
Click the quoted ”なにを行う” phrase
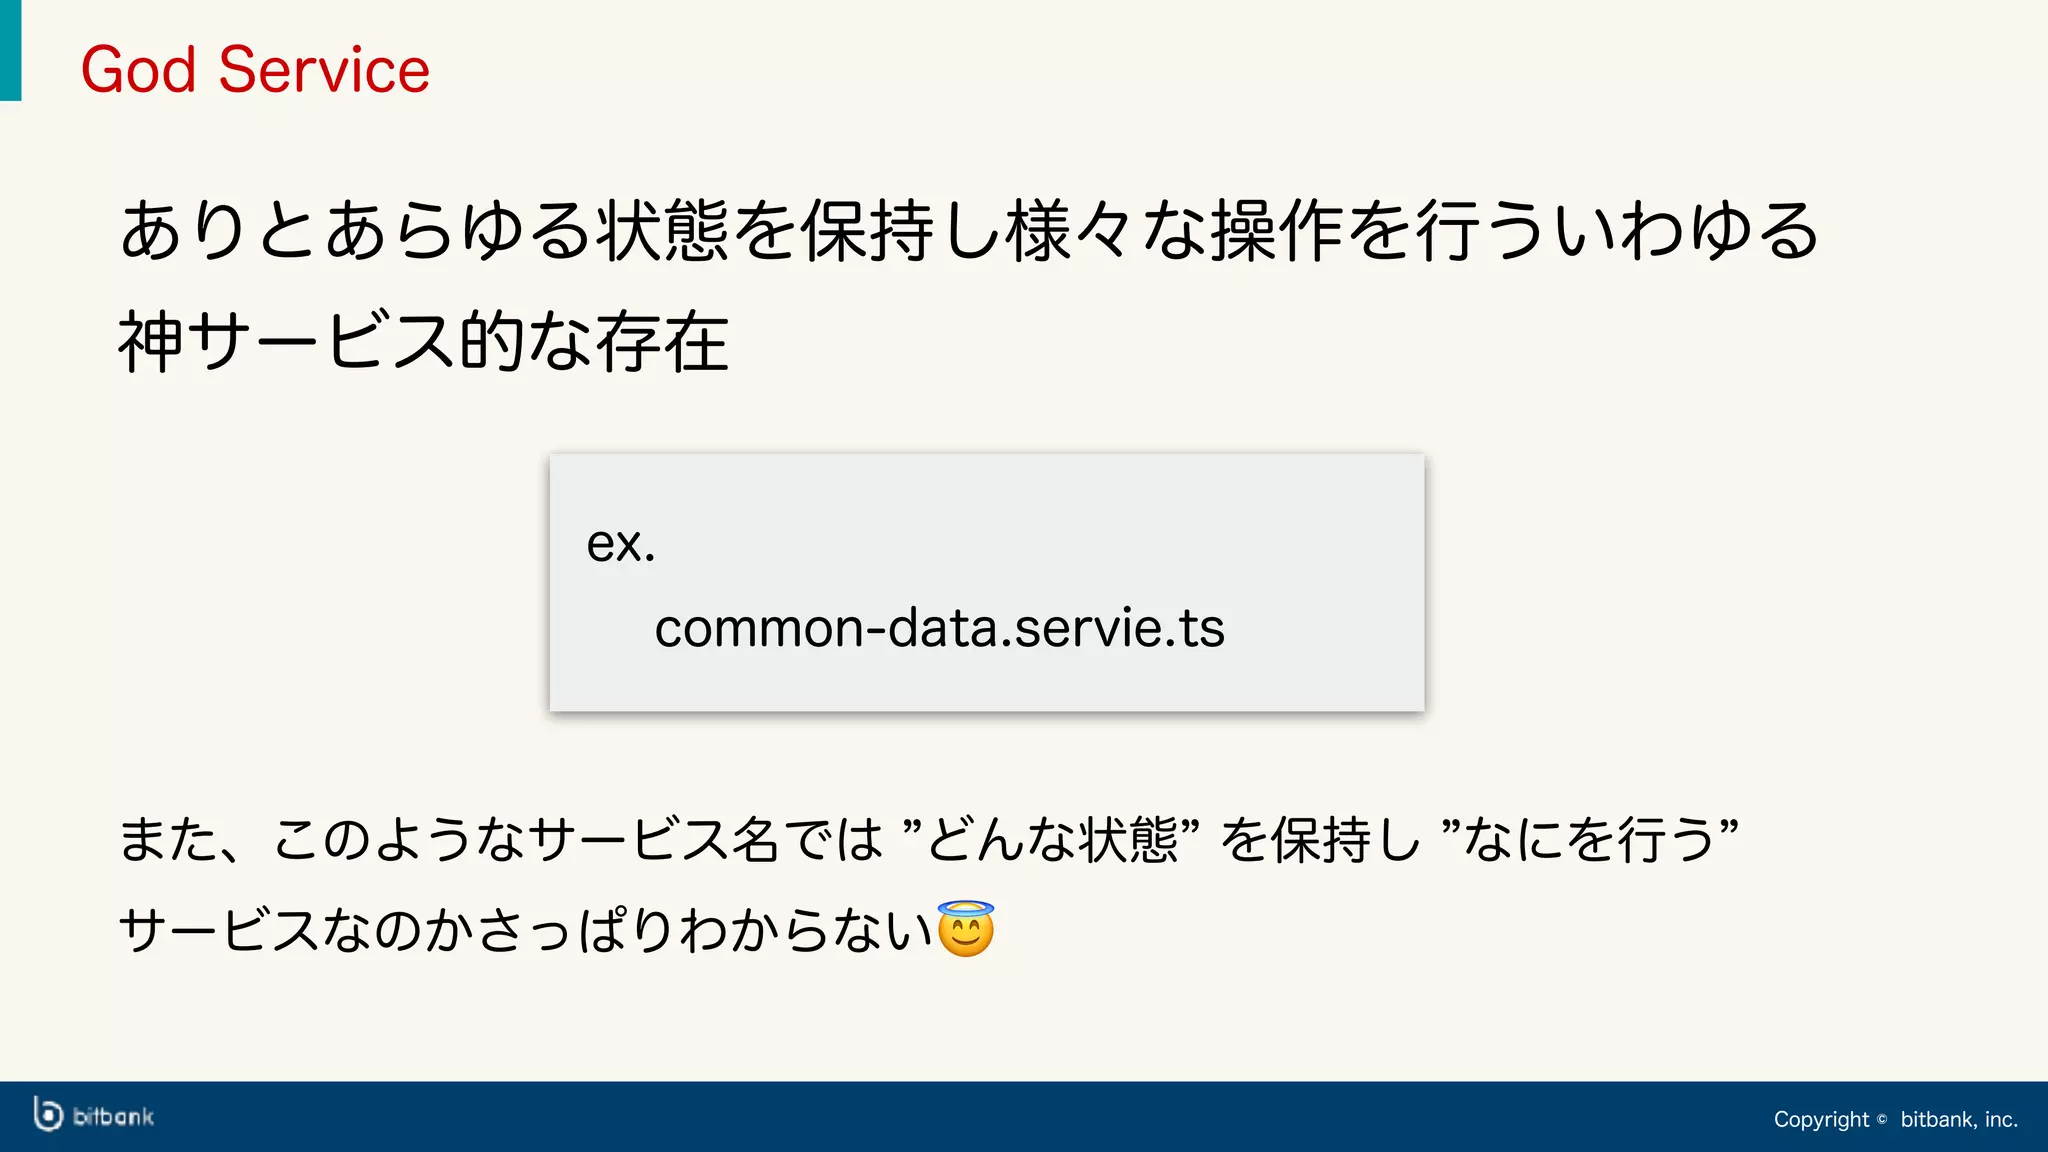click(1590, 839)
